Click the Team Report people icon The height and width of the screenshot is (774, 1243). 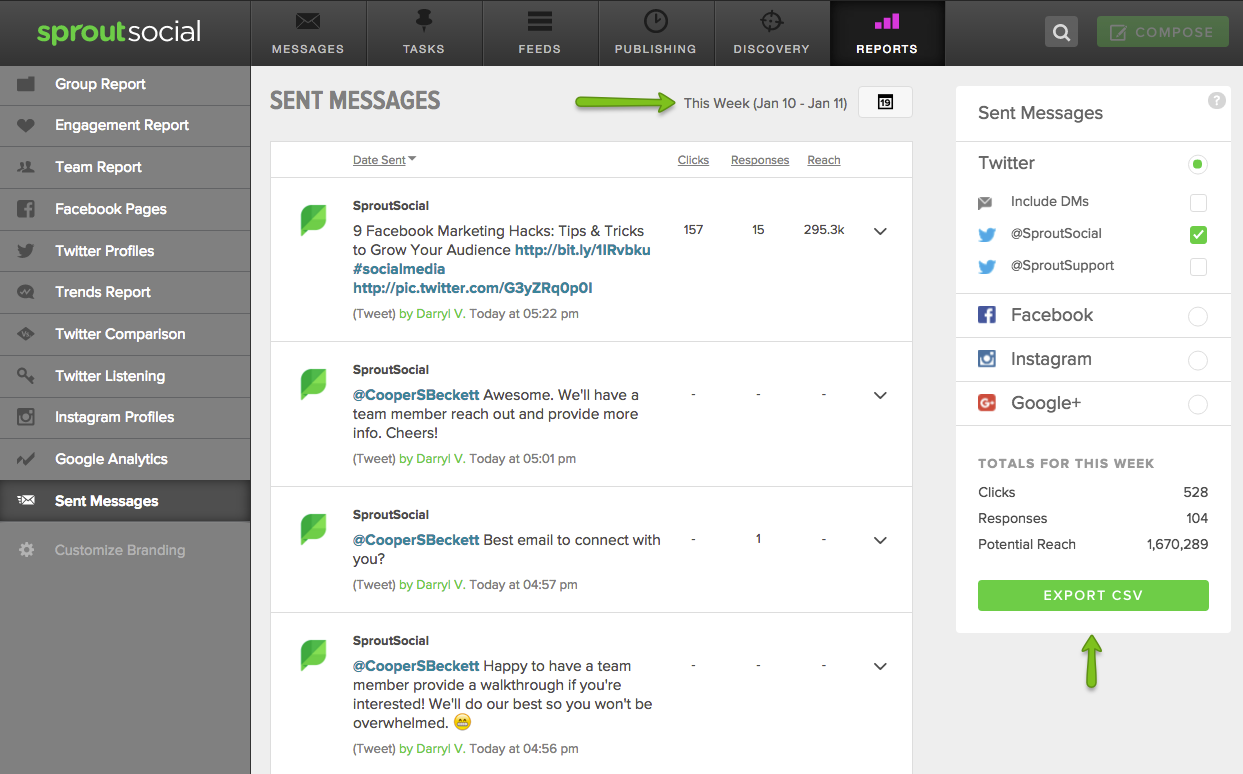click(26, 167)
